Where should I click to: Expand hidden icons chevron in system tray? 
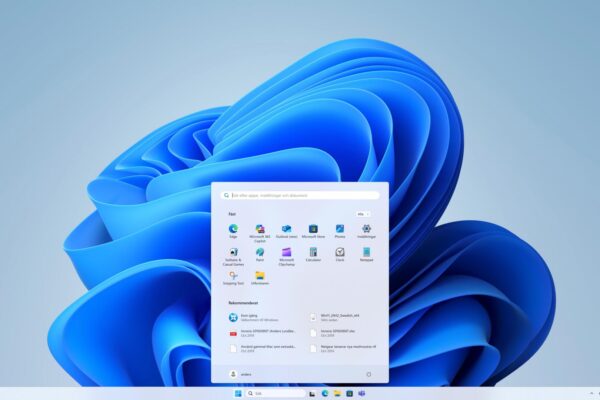(x=592, y=393)
